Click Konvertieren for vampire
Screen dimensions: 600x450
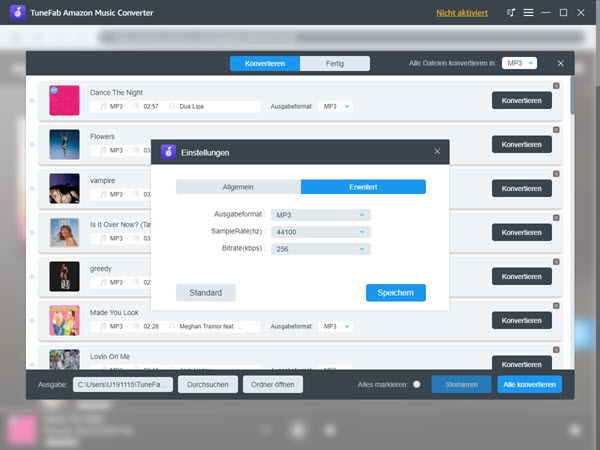[522, 188]
